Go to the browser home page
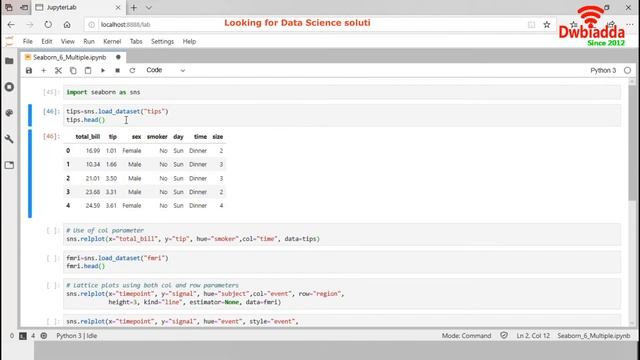The width and height of the screenshot is (640, 360). point(67,25)
